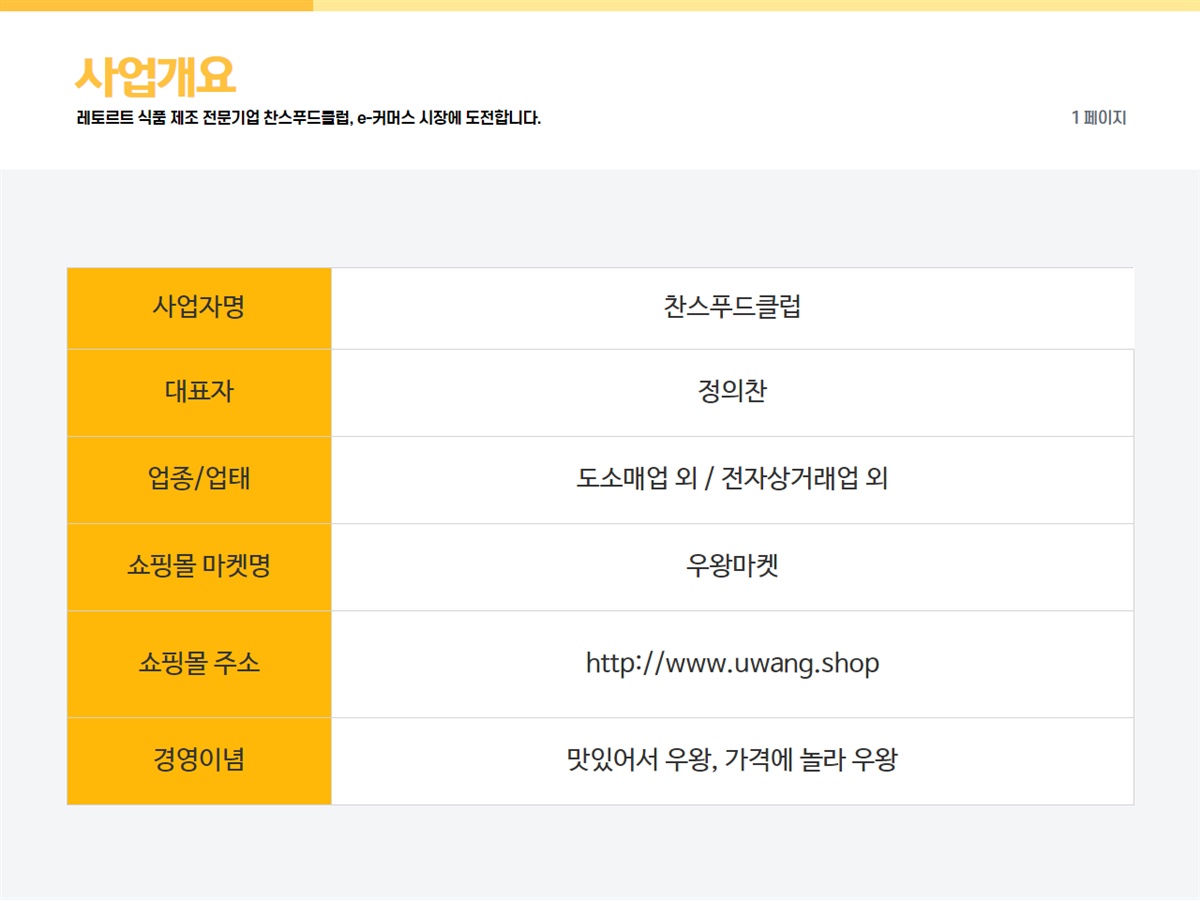Click the 사업개요 heading
The image size is (1200, 900).
[x=155, y=76]
